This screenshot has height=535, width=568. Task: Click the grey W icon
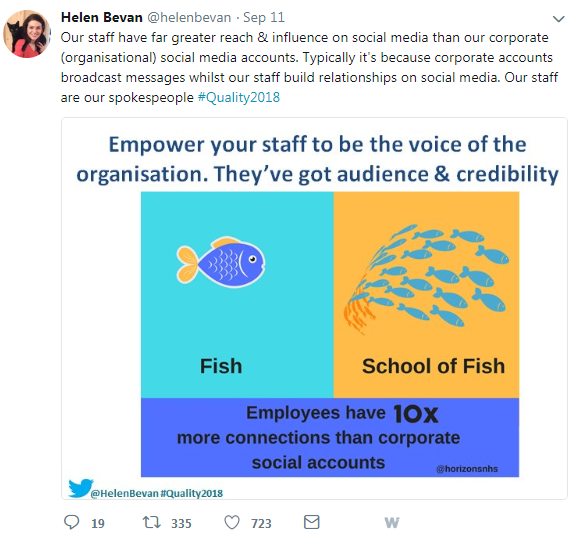click(x=392, y=522)
